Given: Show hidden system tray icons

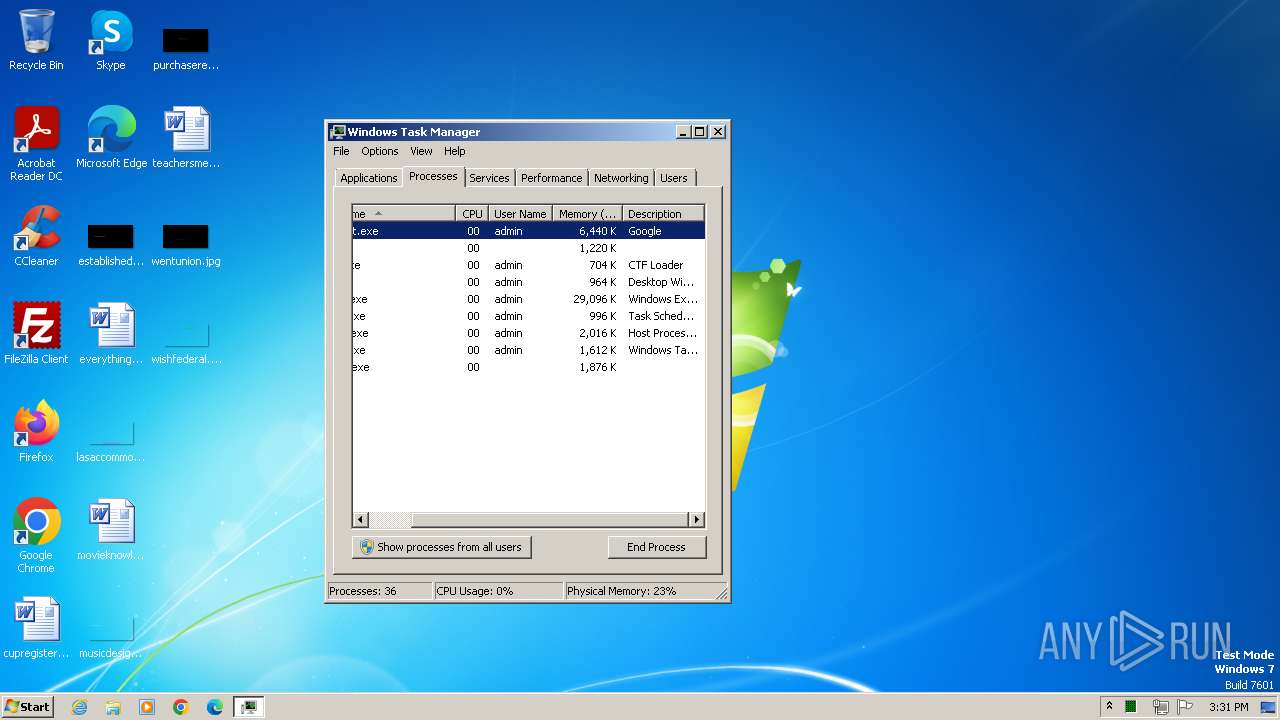Looking at the screenshot, I should [1109, 707].
